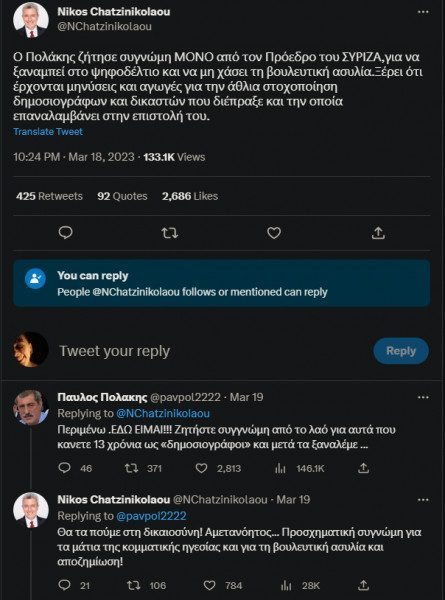Open the @pavpol2222 mention link
This screenshot has width=445, height=600.
(151, 516)
